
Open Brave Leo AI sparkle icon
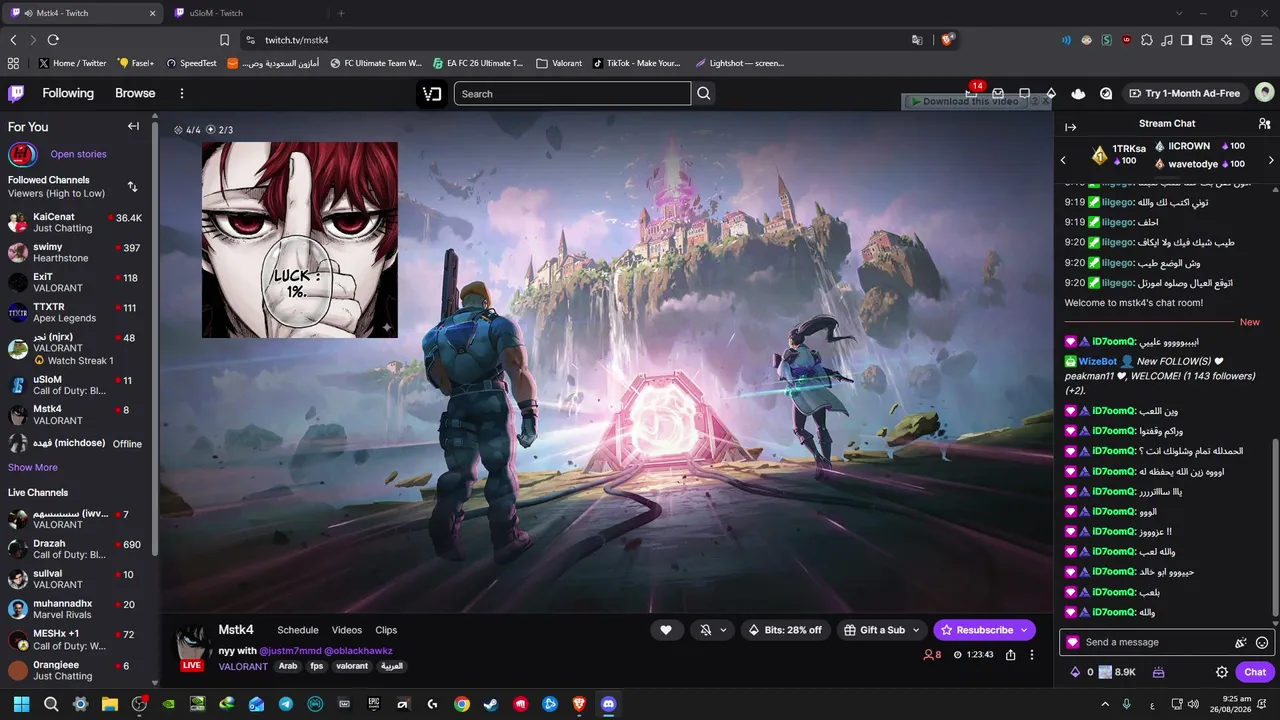click(1226, 40)
